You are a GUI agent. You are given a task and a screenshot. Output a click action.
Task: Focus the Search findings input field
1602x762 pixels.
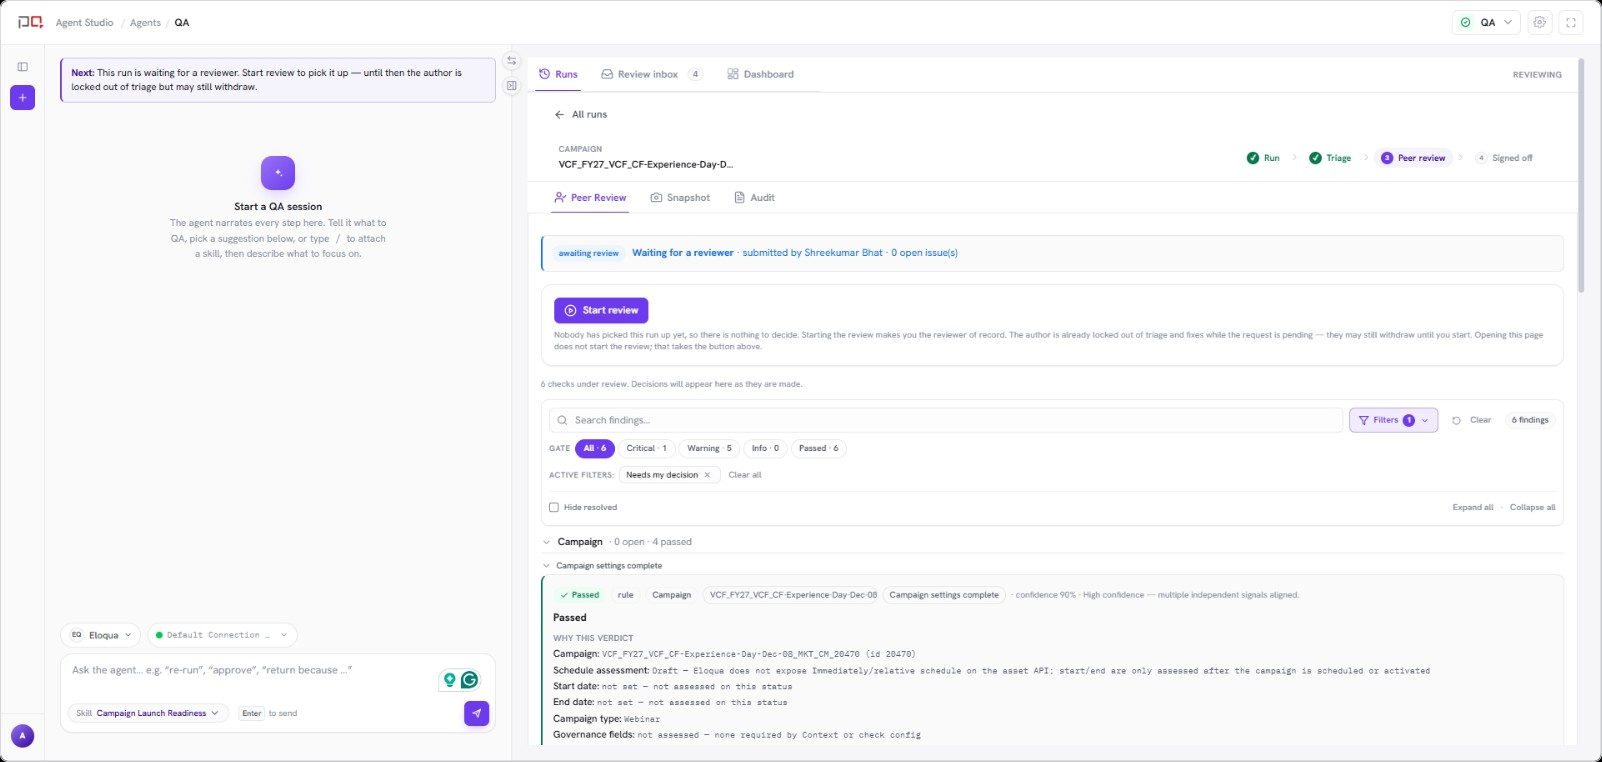[x=946, y=420]
